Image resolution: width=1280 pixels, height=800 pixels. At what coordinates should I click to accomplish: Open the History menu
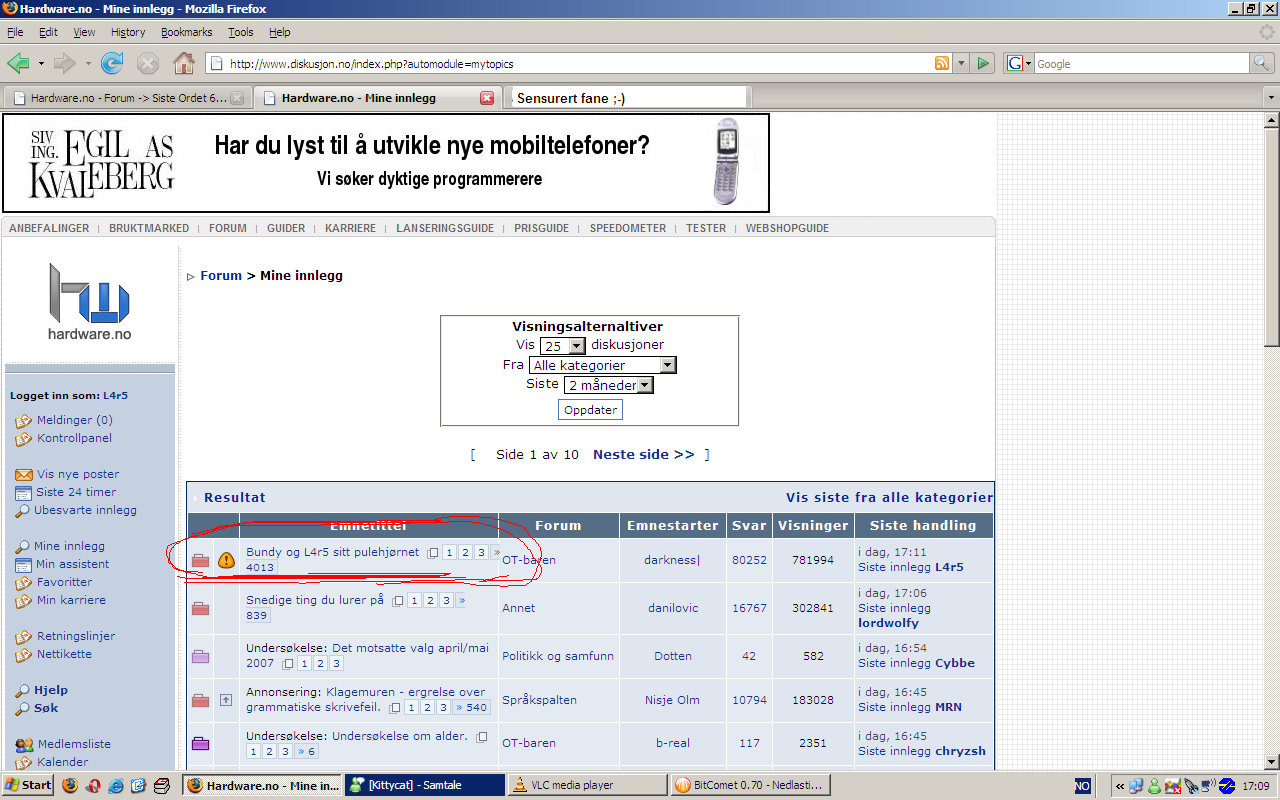coord(128,32)
